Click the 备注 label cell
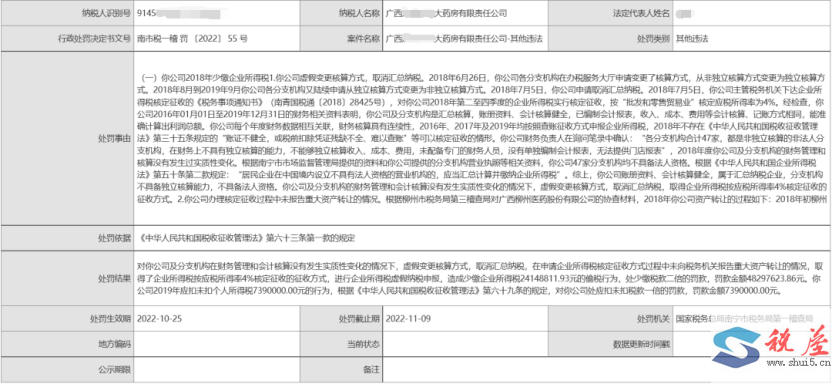Screen dimensions: 832x384 tap(341, 369)
